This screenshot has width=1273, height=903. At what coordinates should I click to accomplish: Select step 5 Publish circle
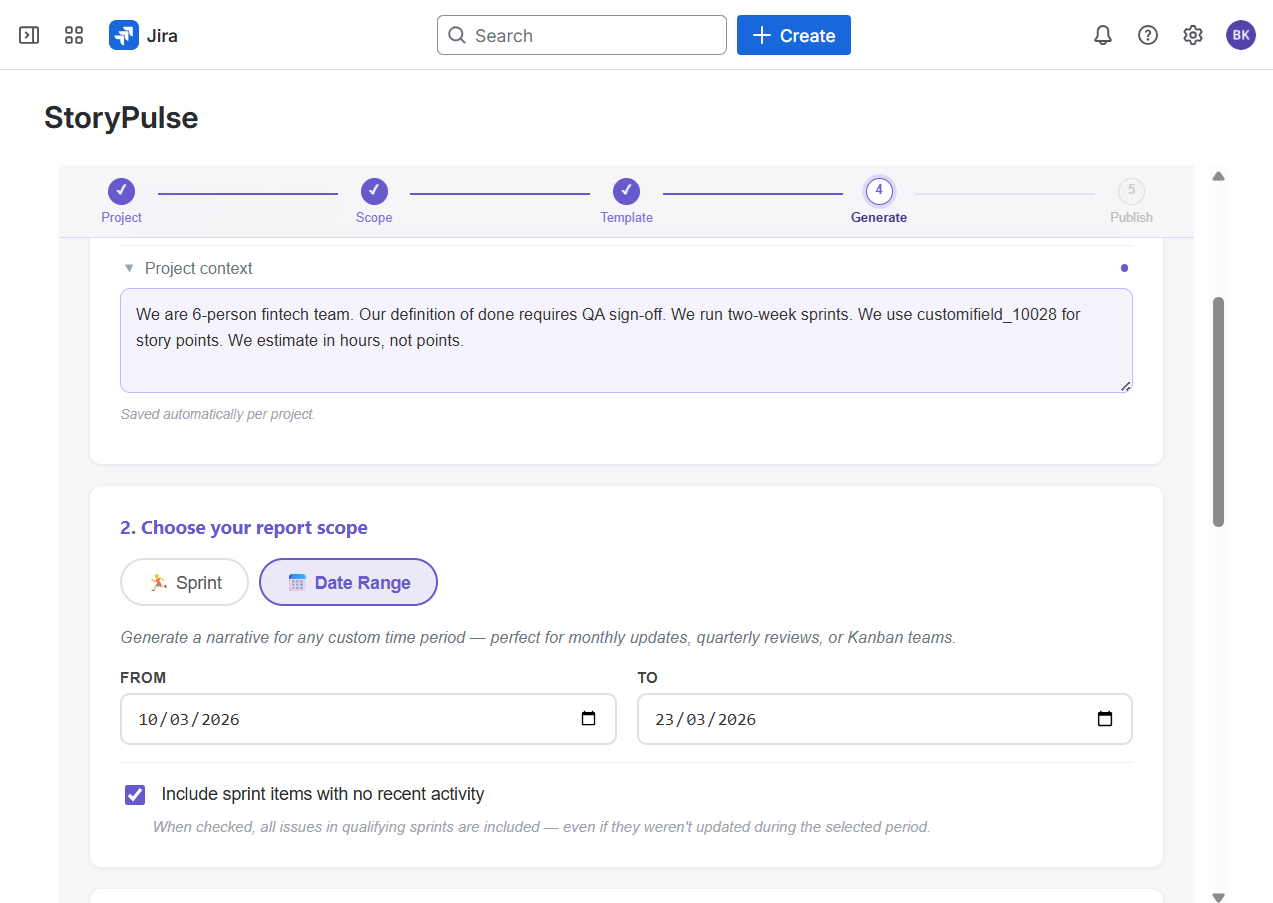click(1131, 190)
